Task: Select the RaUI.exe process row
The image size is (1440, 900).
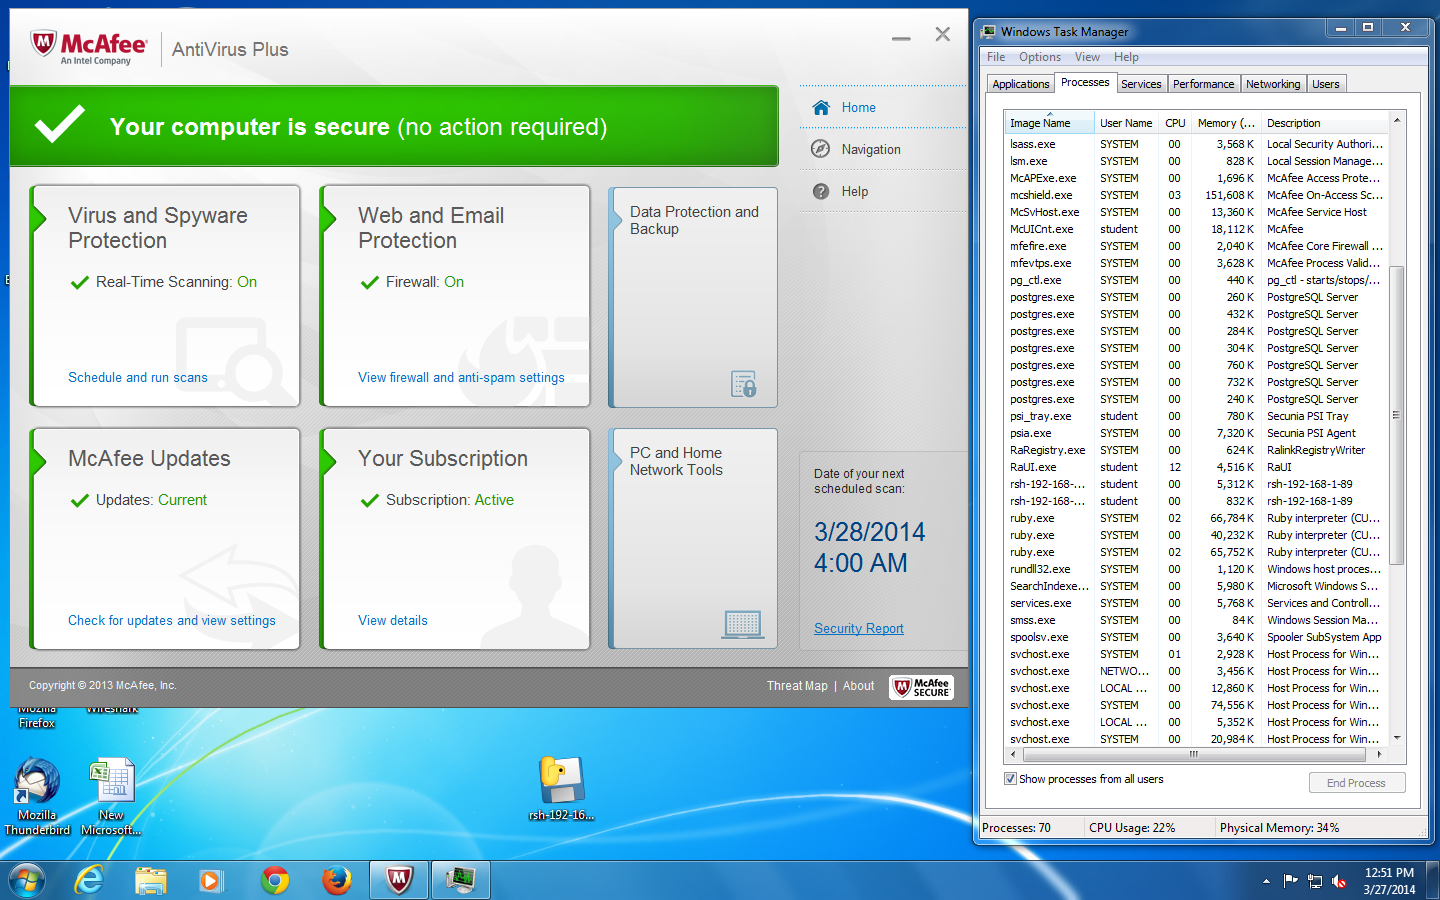Action: click(x=1196, y=467)
